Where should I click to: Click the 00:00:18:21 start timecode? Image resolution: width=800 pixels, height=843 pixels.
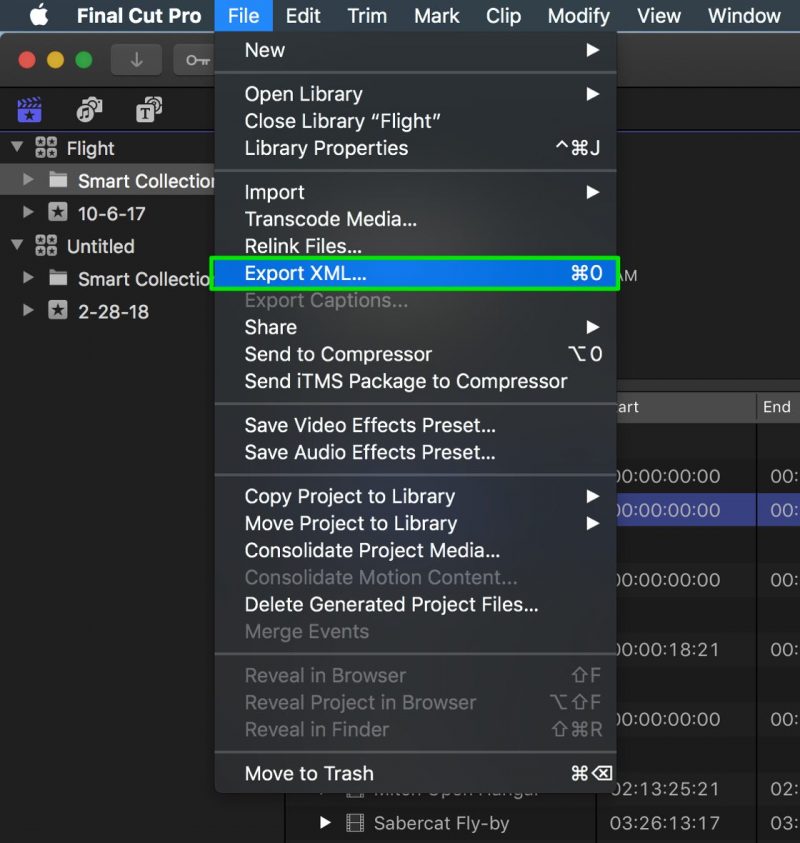[x=668, y=649]
